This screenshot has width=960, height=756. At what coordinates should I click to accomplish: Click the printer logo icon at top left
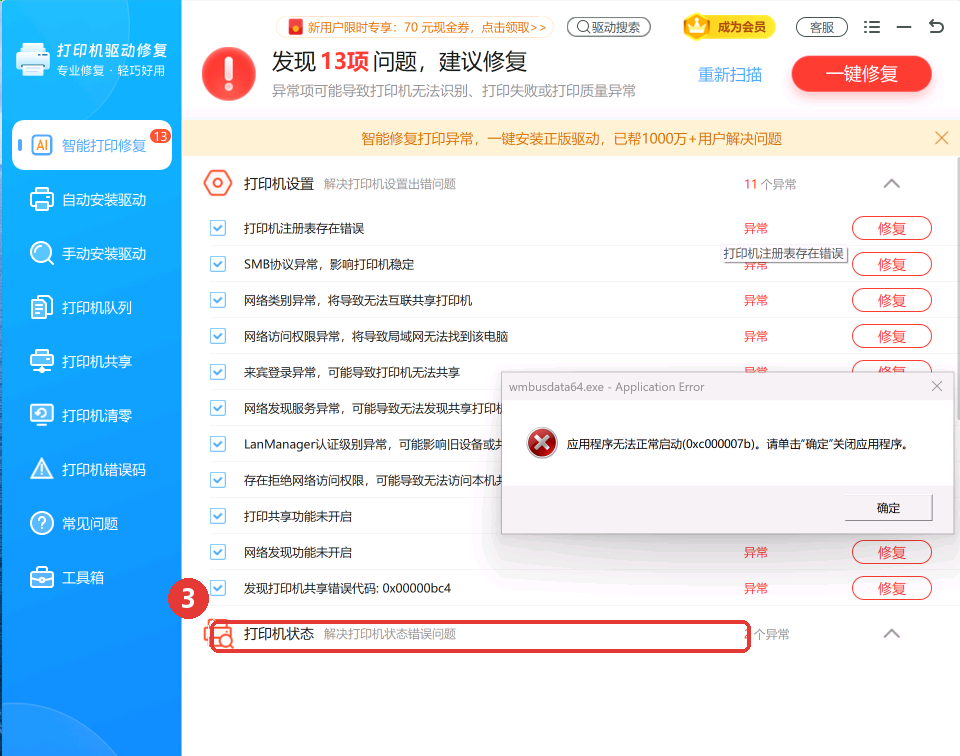click(32, 59)
